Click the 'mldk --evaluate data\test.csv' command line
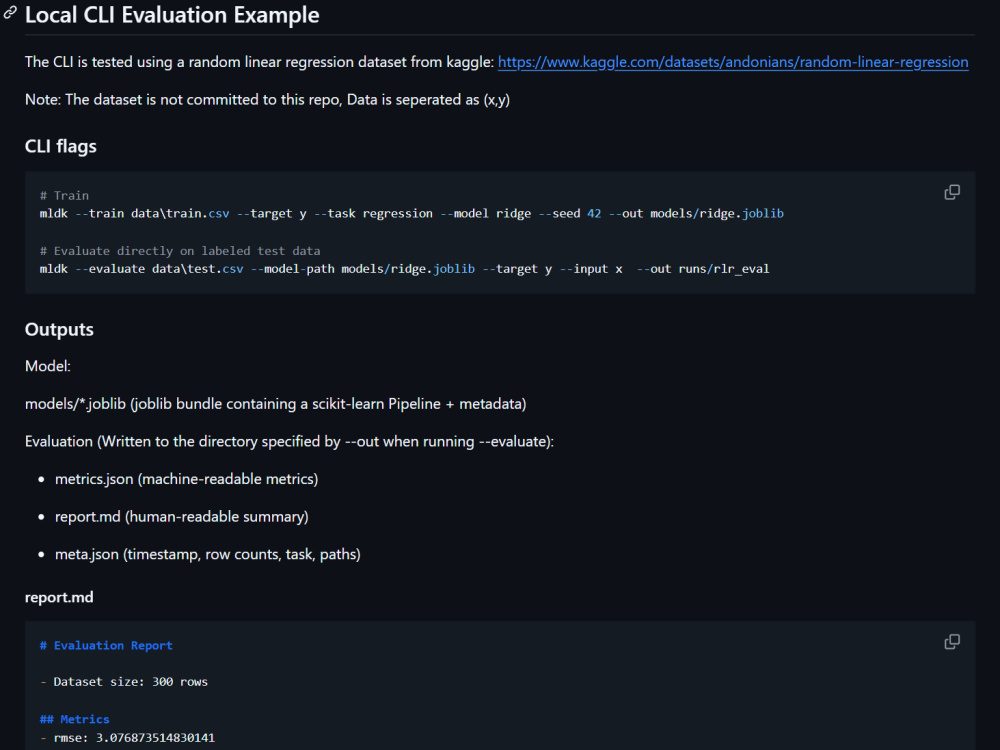The width and height of the screenshot is (1000, 750). 404,268
